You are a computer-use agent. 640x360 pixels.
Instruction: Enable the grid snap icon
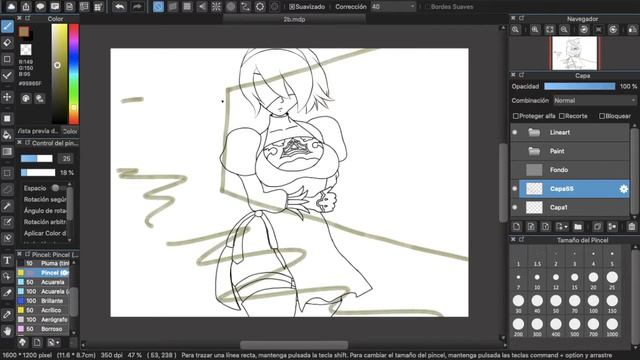(x=187, y=7)
